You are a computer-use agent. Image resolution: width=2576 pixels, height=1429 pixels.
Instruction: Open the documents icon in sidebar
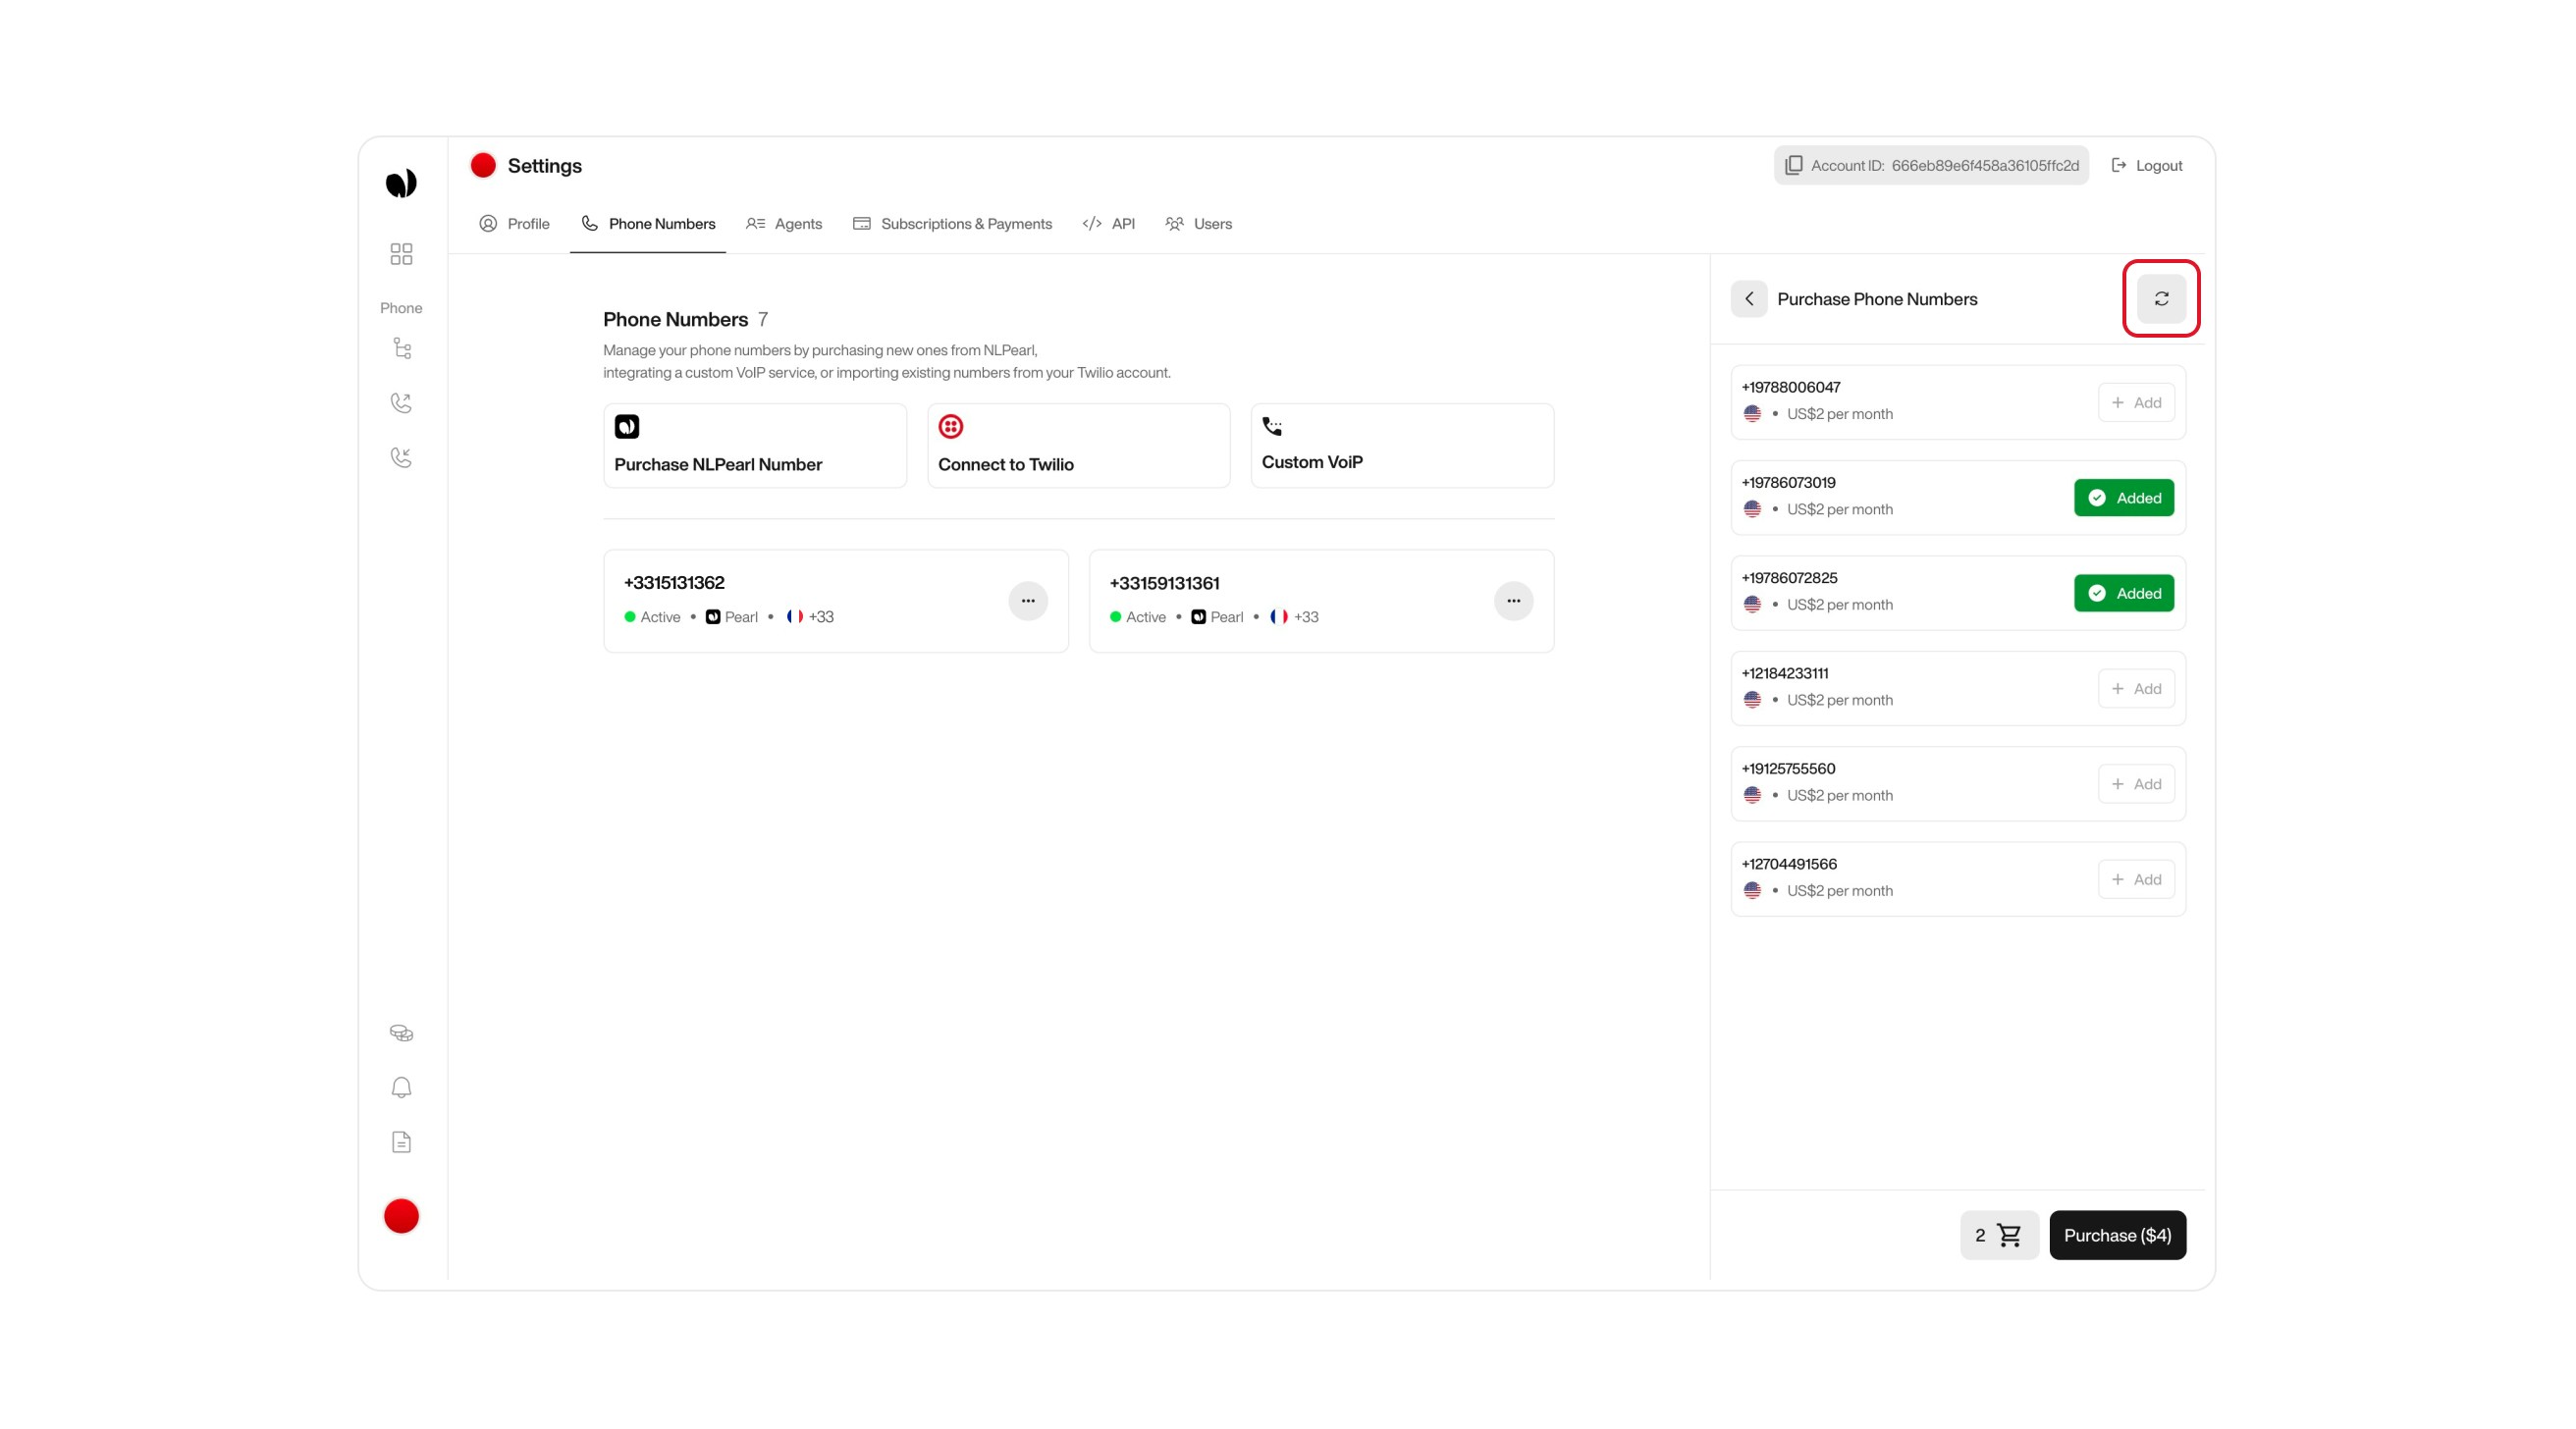point(401,1141)
